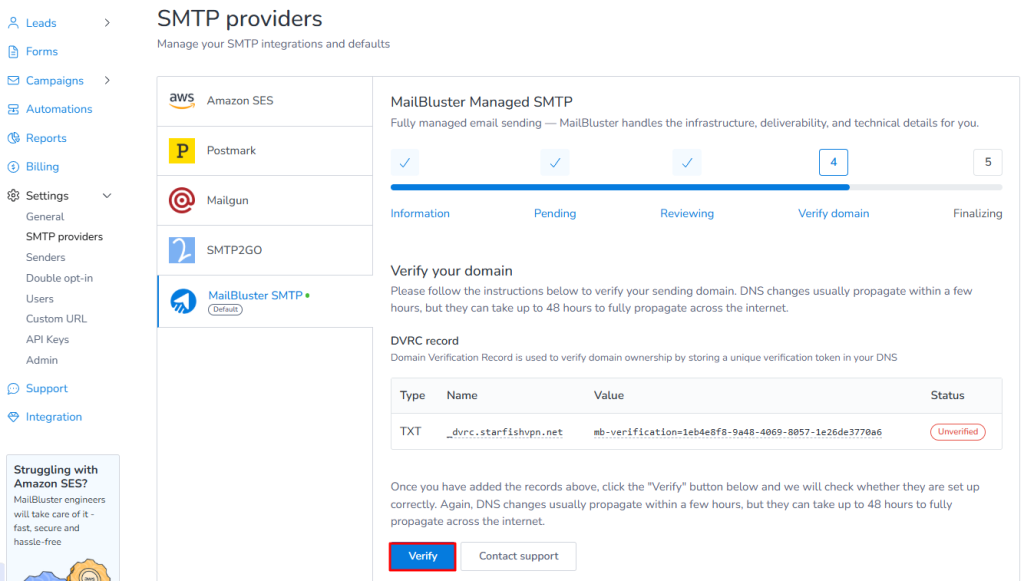Screen dimensions: 1024x581
Task: Open Senders settings
Action: point(46,257)
